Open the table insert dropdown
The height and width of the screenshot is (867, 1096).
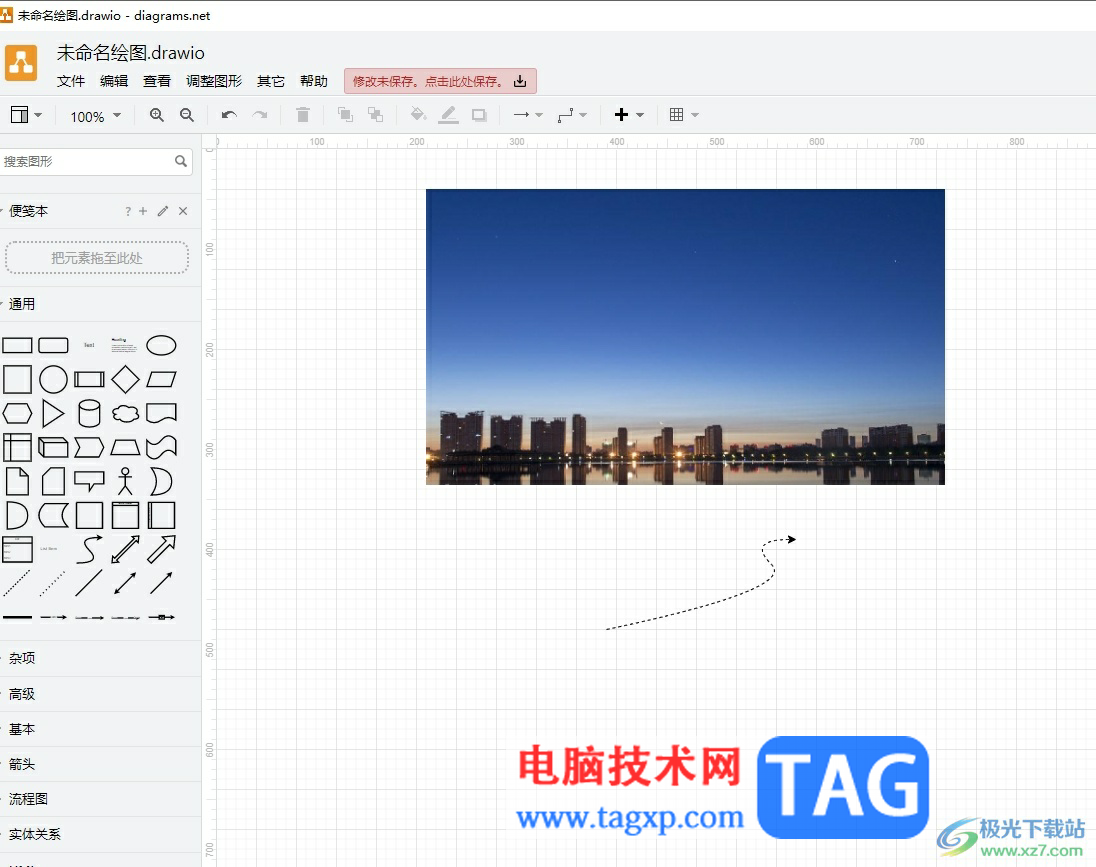[684, 115]
